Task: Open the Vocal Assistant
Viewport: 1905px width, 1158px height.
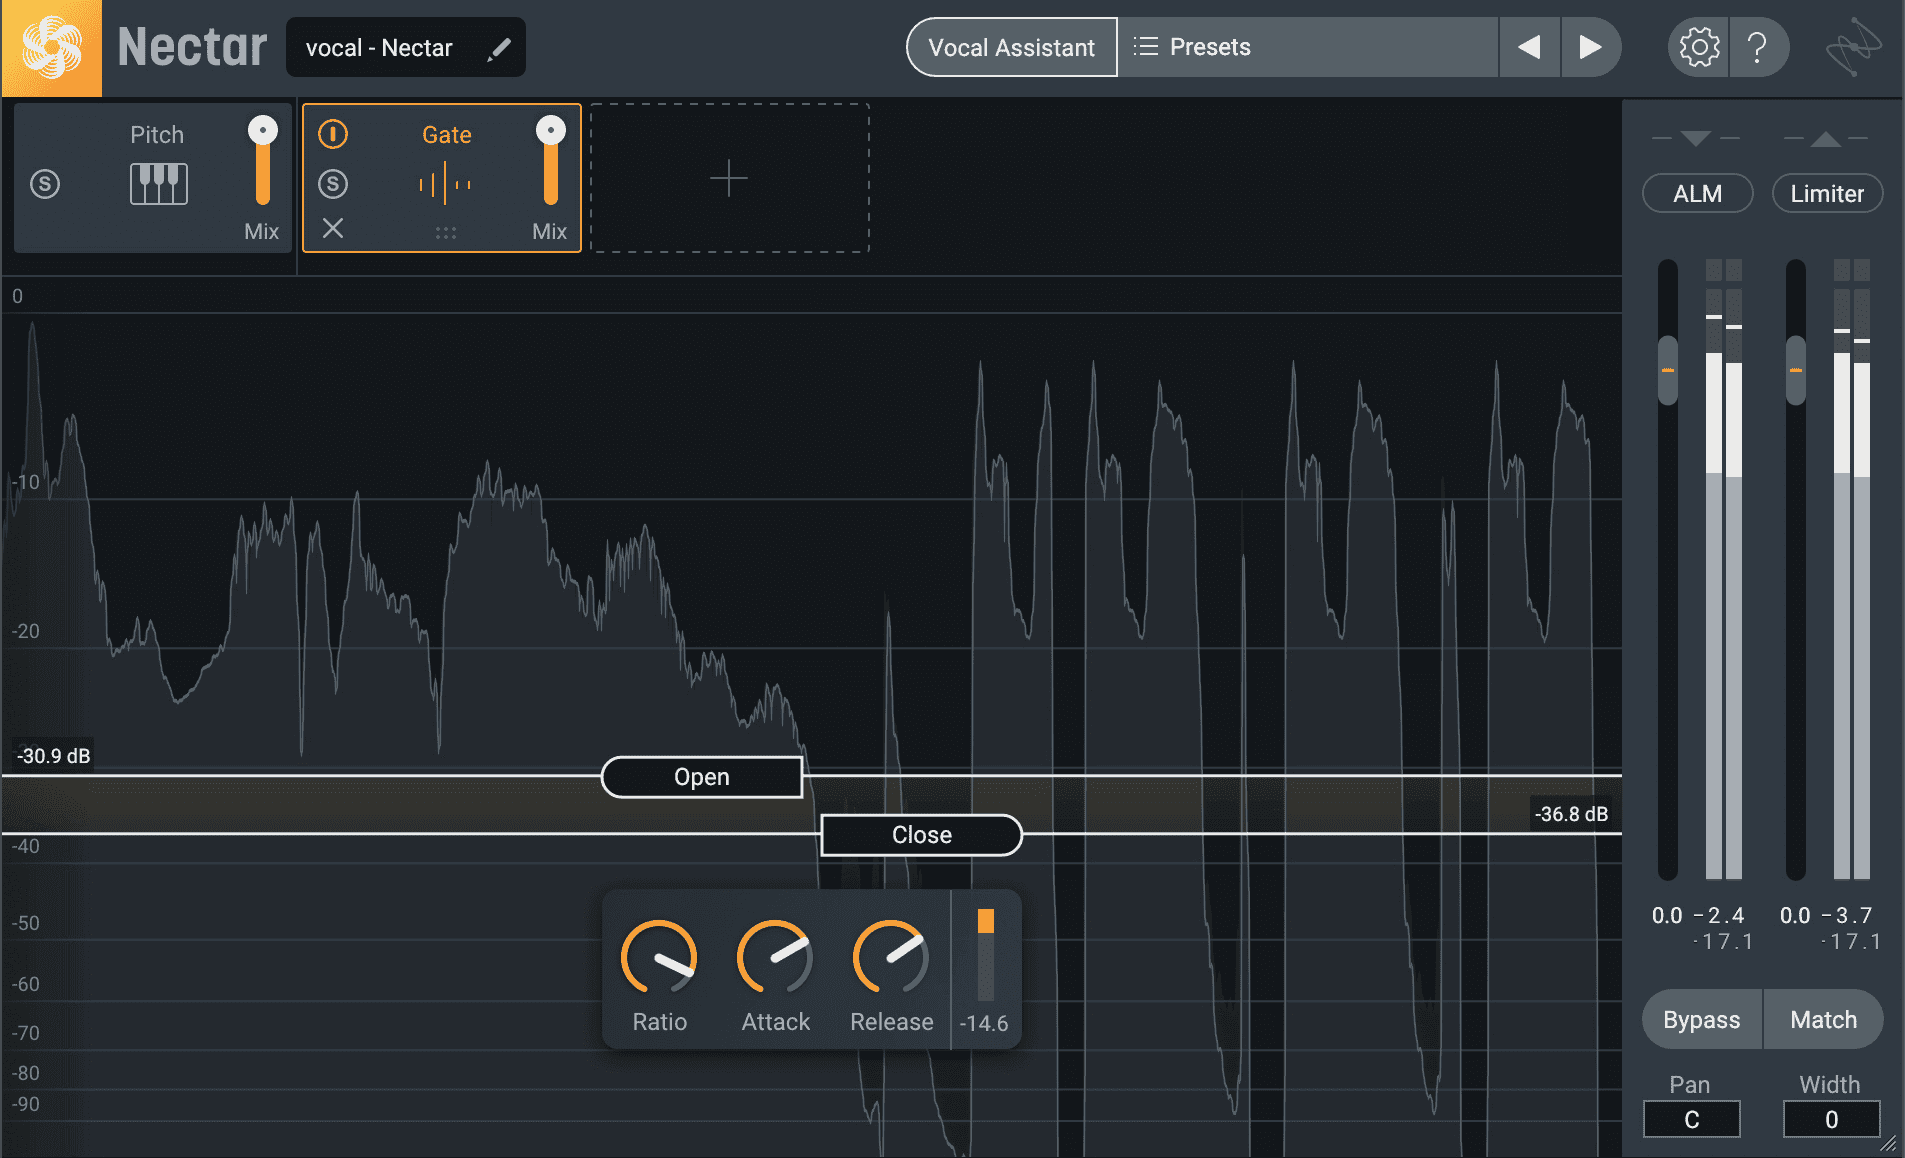Action: click(x=1011, y=47)
